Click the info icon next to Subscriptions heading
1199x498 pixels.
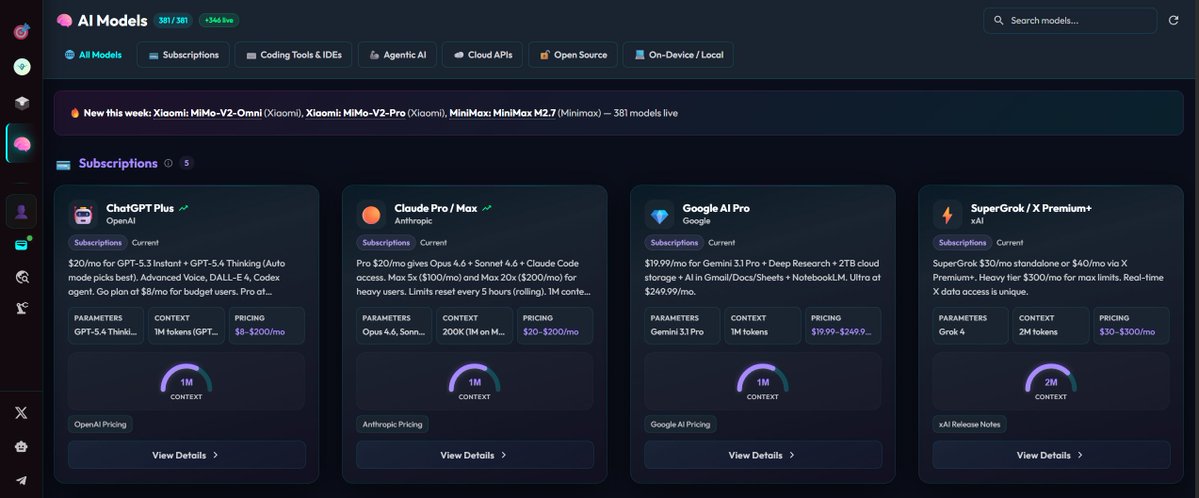(168, 163)
